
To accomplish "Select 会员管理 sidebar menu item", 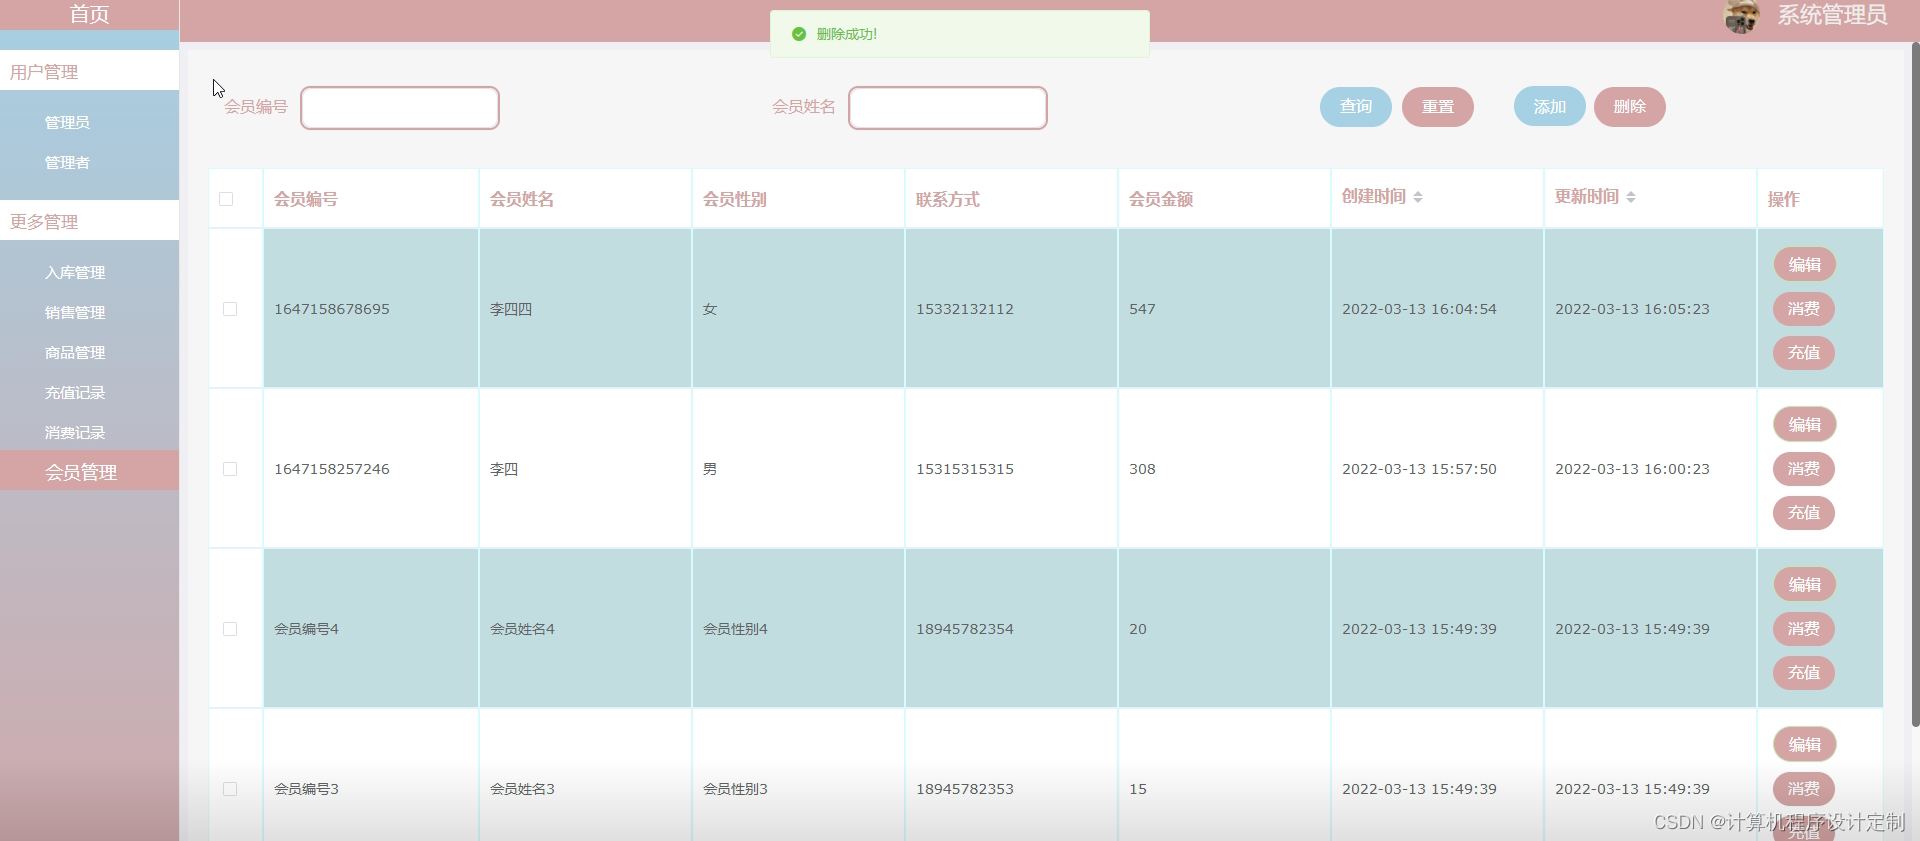I will click(81, 472).
